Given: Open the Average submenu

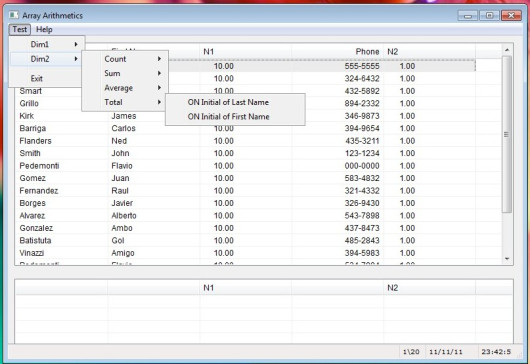Looking at the screenshot, I should pos(125,88).
